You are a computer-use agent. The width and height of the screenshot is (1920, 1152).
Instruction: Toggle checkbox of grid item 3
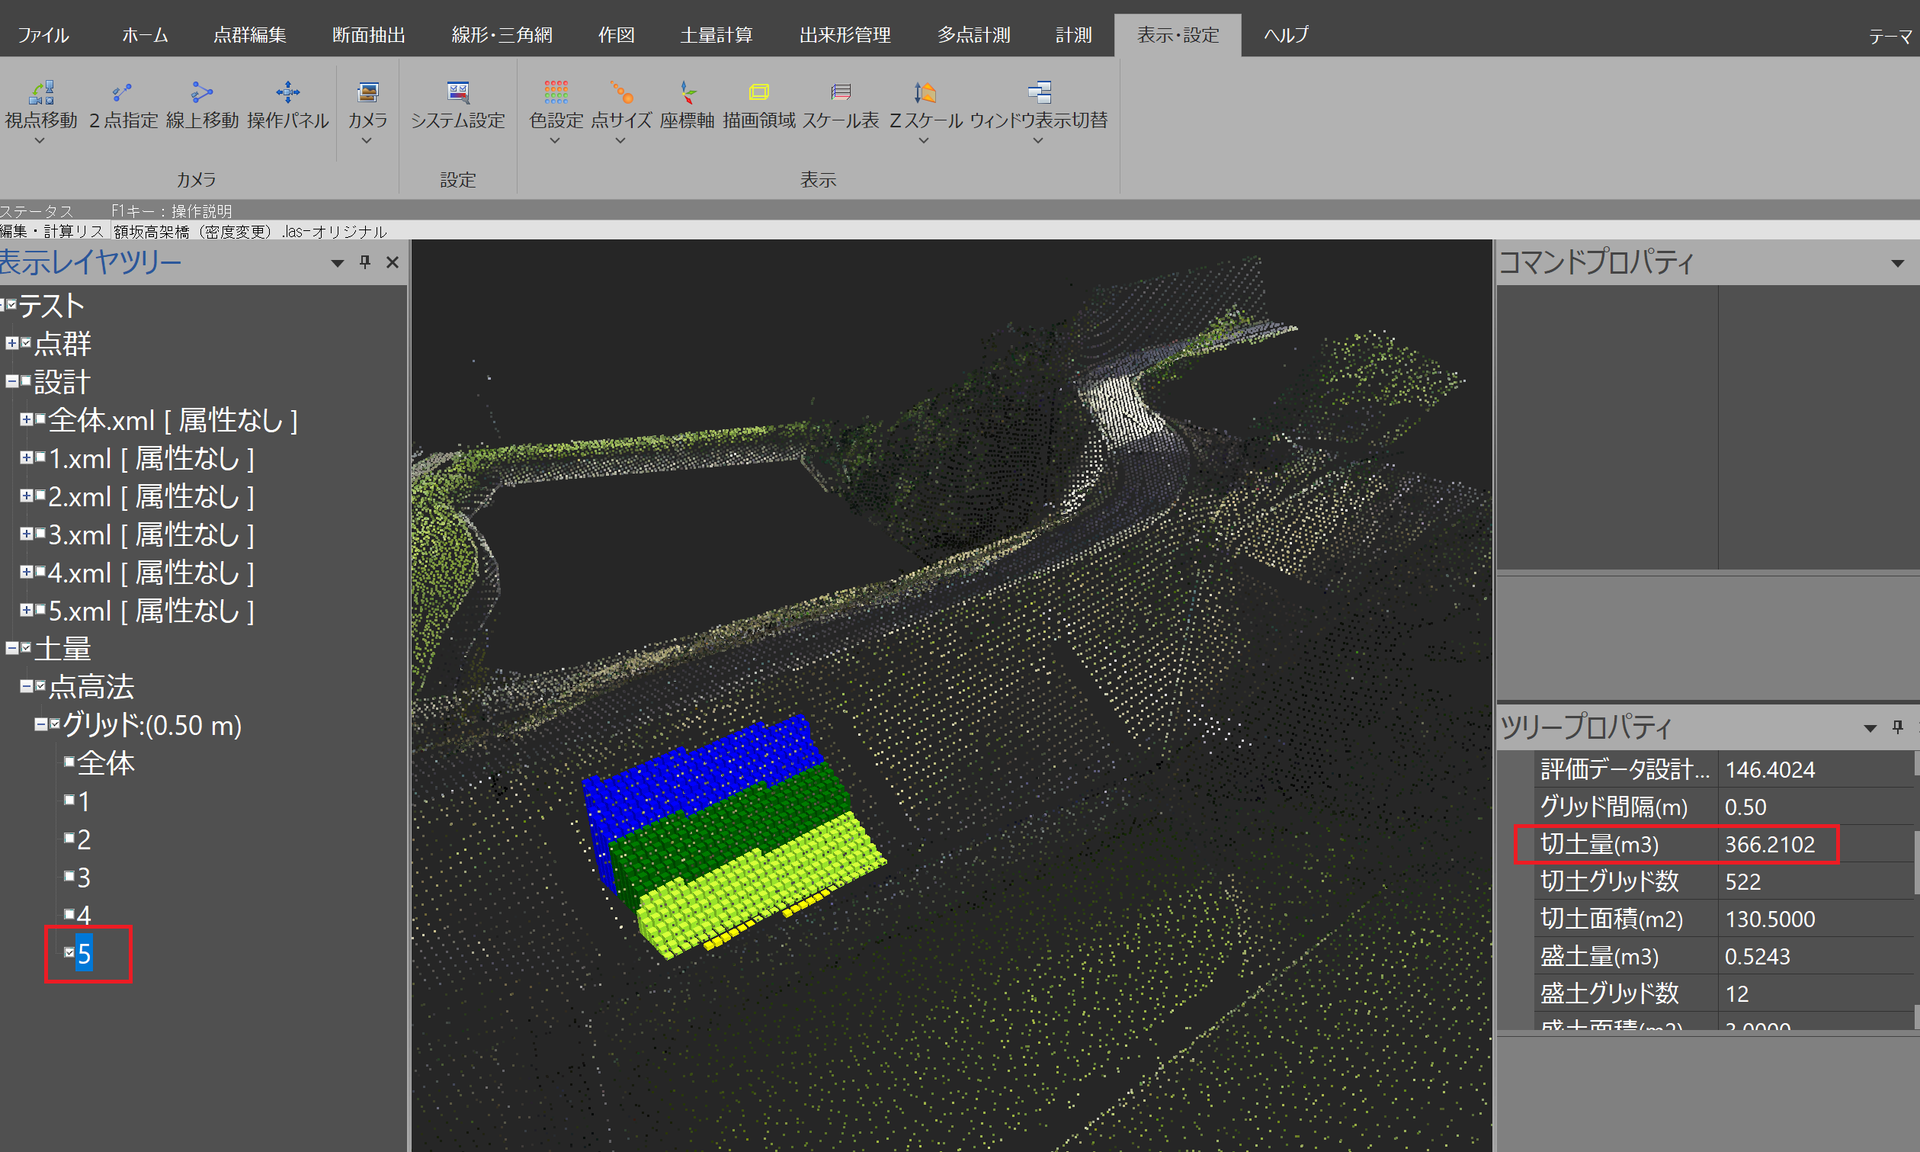click(x=70, y=876)
